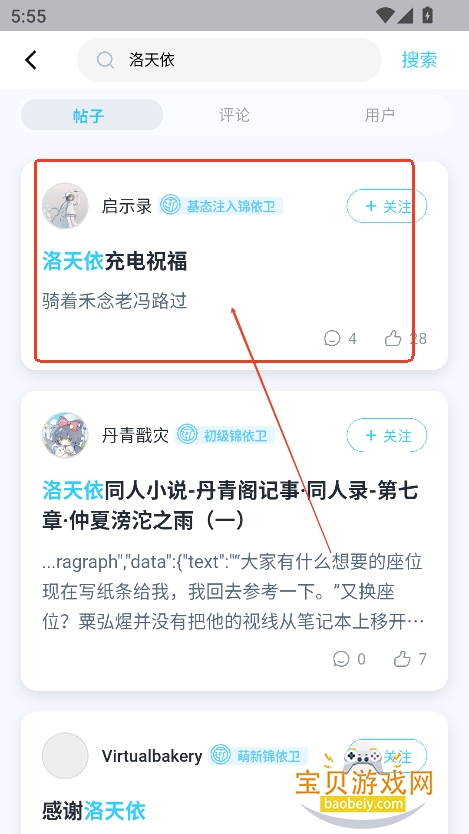
Task: Tap the back arrow icon
Action: point(31,60)
